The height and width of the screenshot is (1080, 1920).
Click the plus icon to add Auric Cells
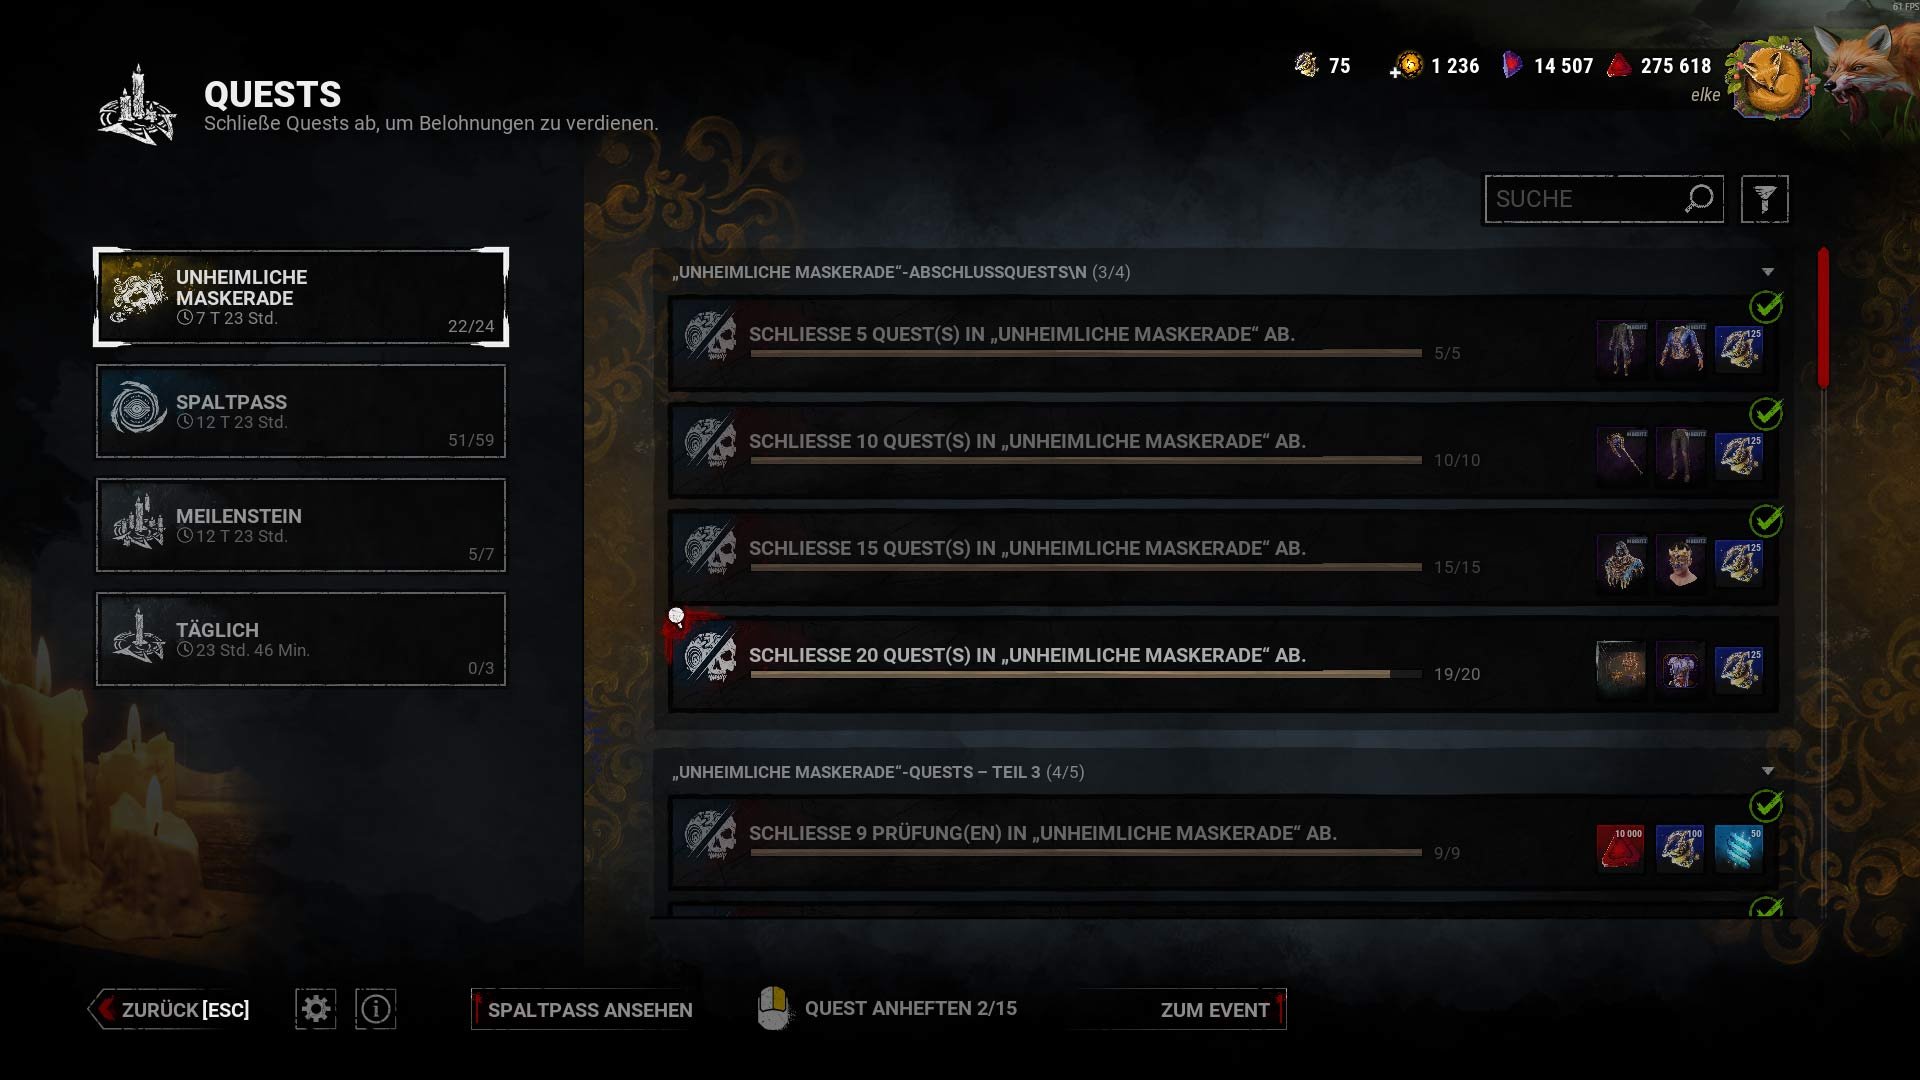coord(1394,72)
